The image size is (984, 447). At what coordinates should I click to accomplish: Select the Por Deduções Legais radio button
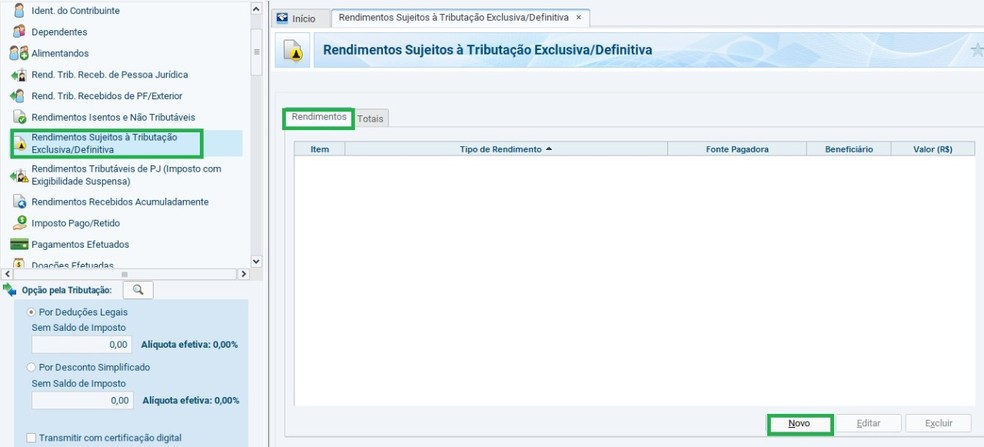[x=31, y=312]
